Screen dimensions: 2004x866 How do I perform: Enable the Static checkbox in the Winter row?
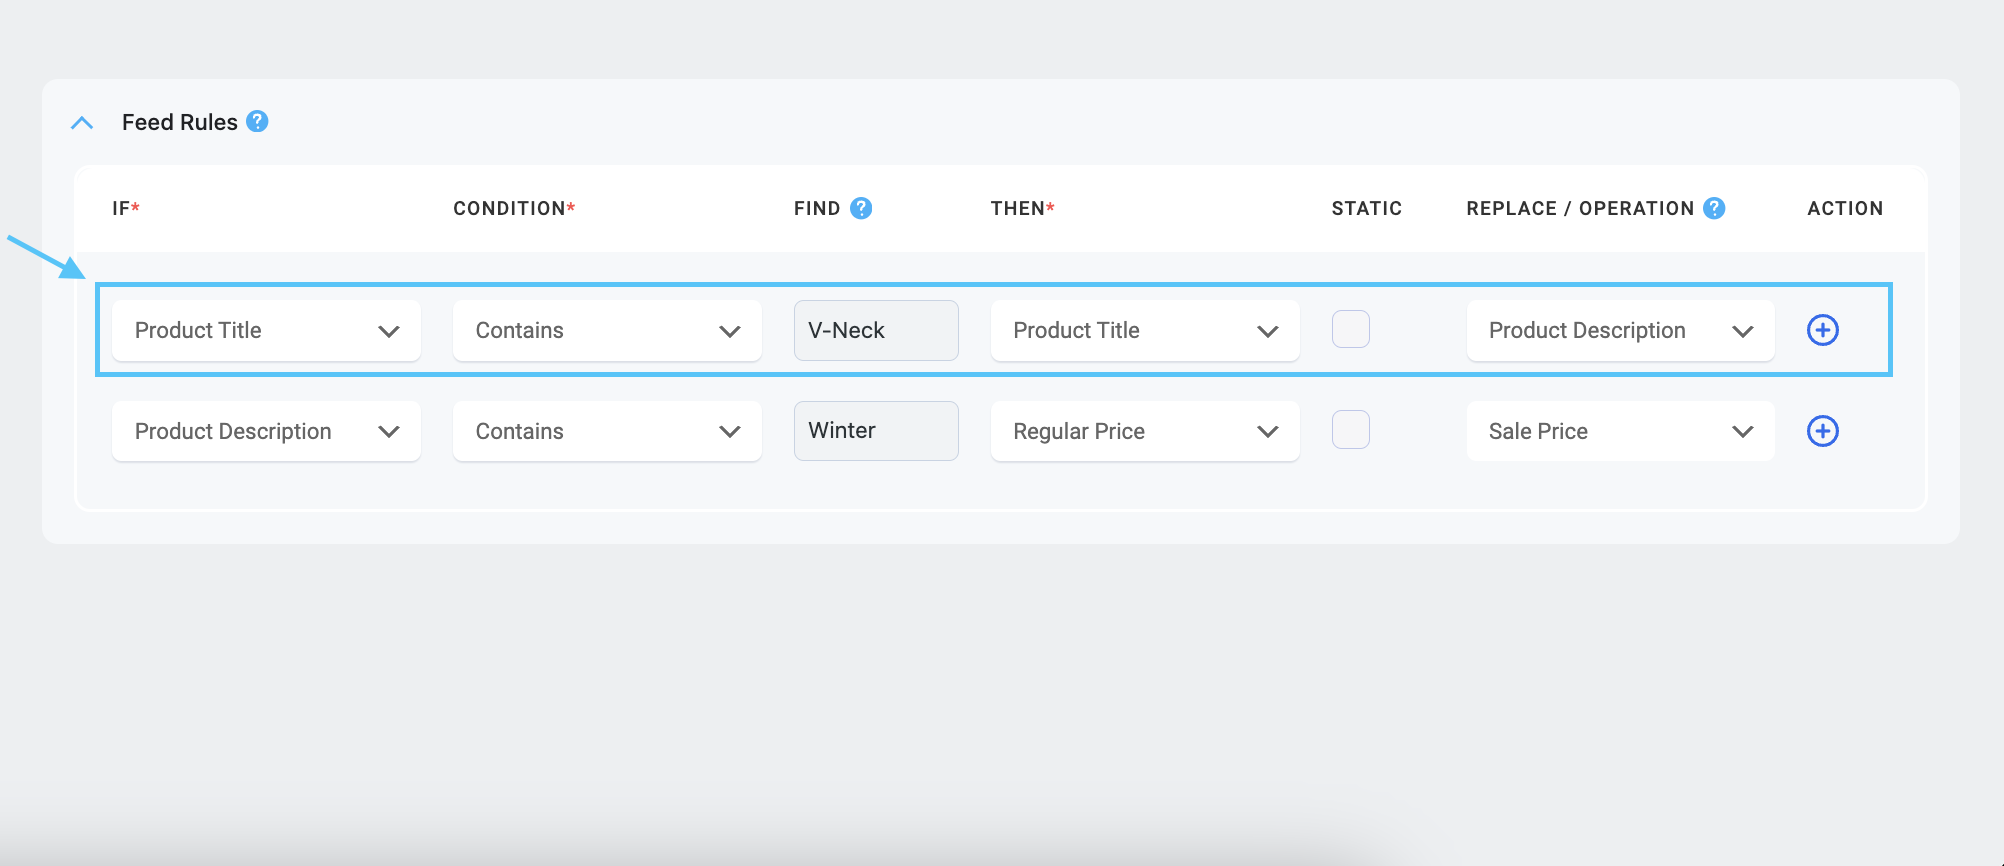[x=1351, y=430]
